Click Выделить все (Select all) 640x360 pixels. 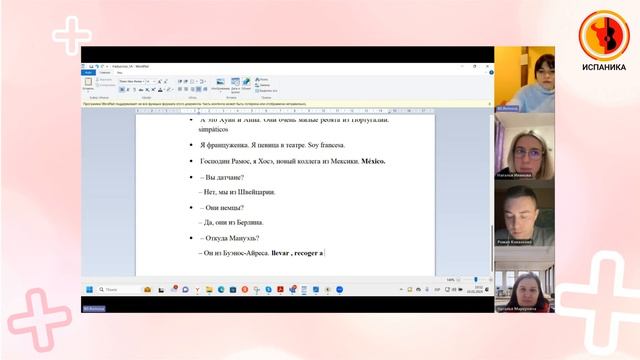tap(266, 91)
